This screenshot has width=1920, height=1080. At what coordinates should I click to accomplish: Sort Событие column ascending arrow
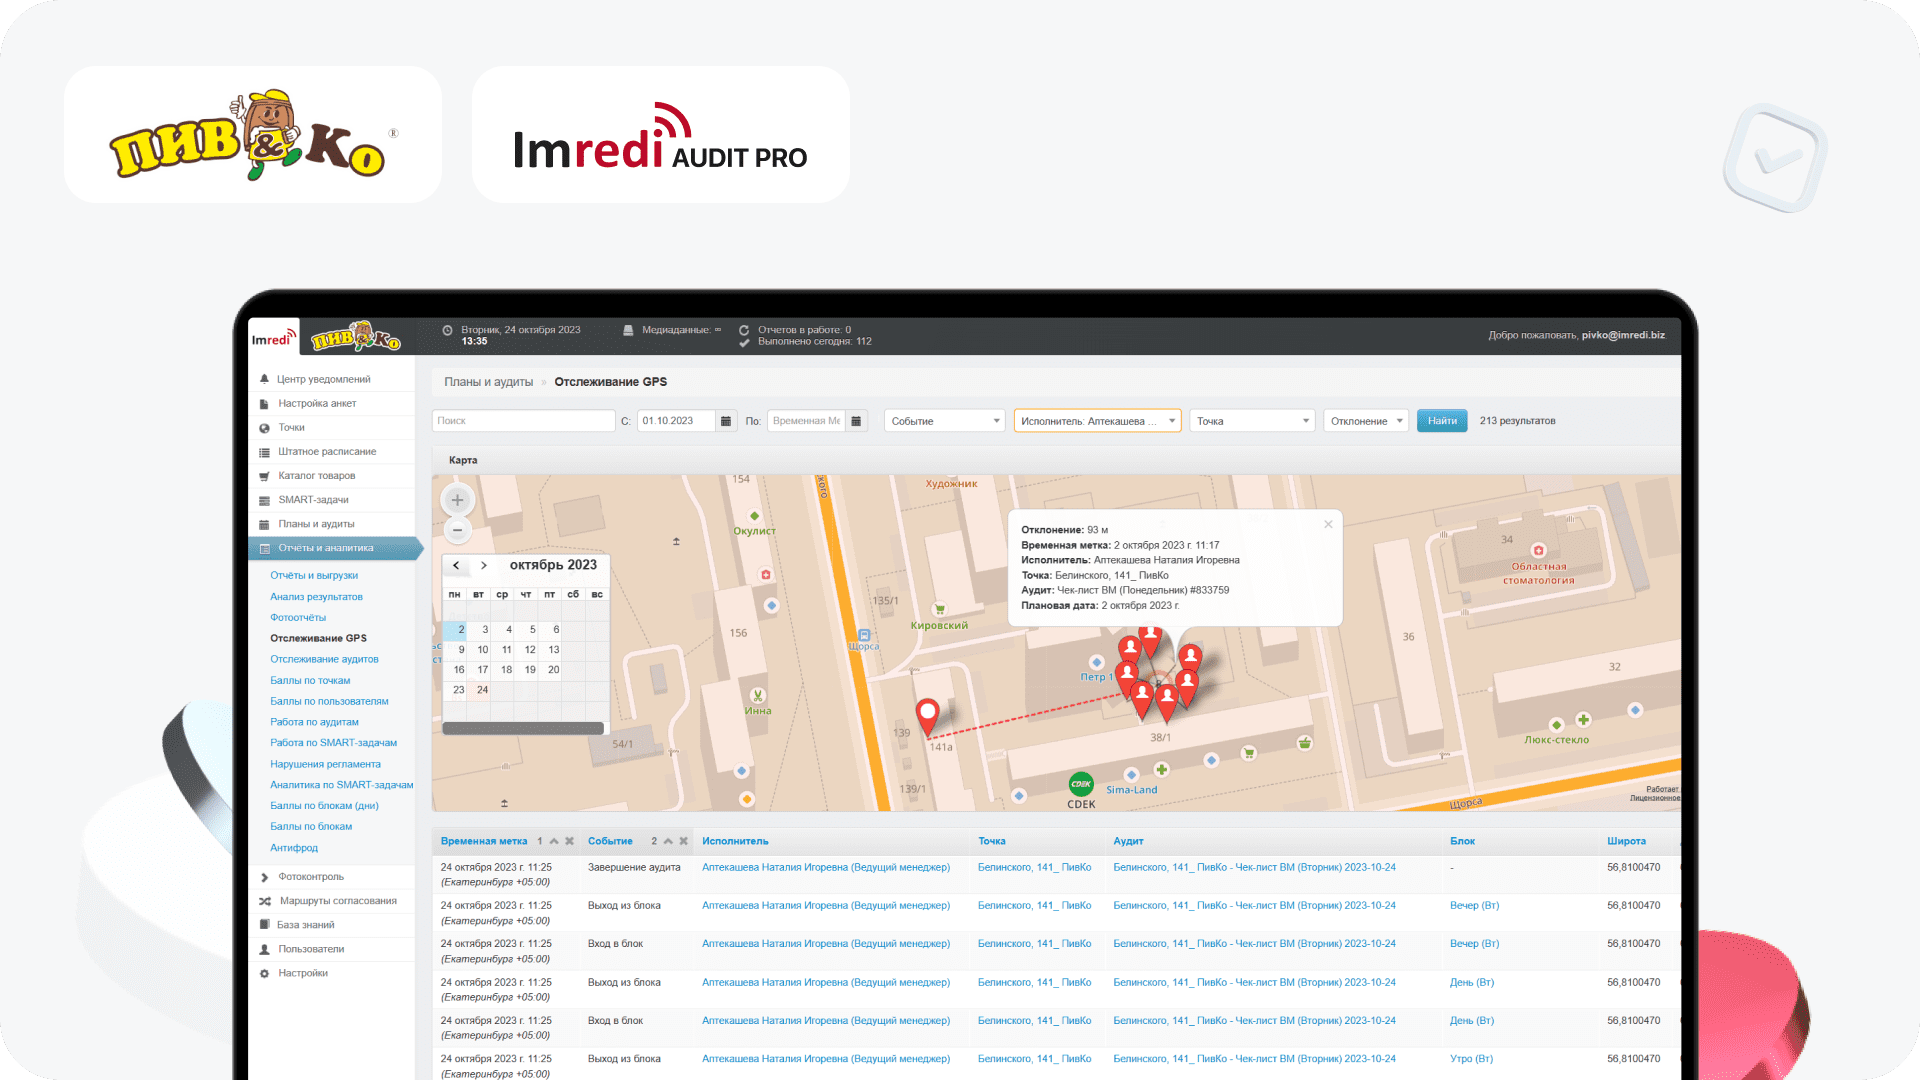[669, 841]
